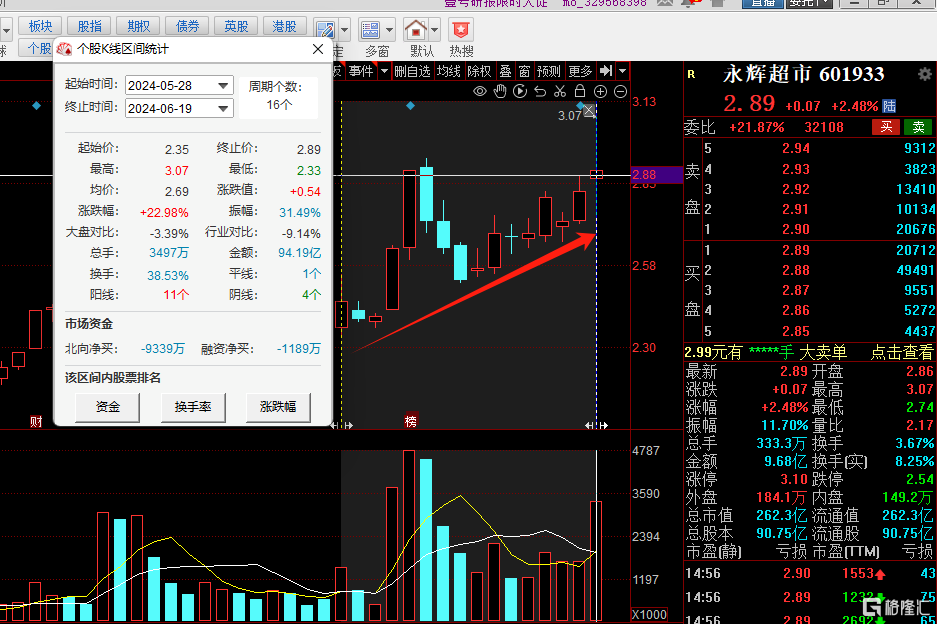The image size is (937, 624).
Task: Click the 资金 ranking button
Action: 108,407
